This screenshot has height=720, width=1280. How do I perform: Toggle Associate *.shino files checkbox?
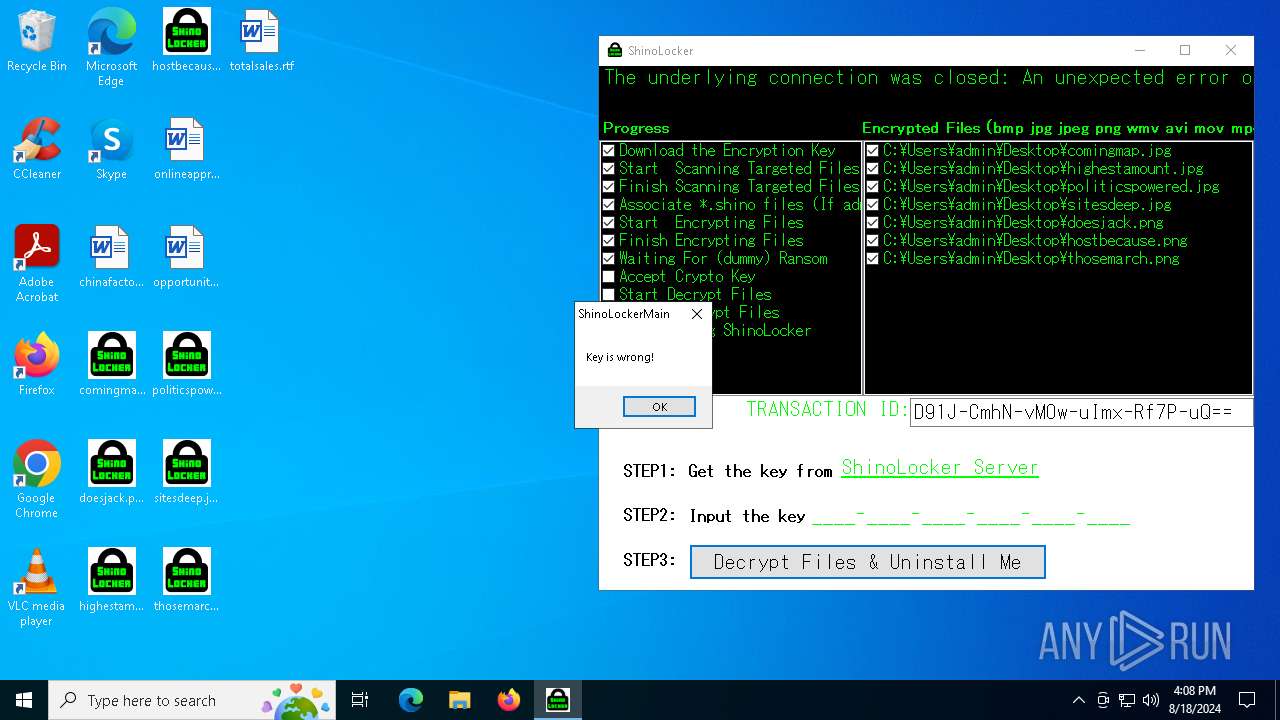coord(609,205)
